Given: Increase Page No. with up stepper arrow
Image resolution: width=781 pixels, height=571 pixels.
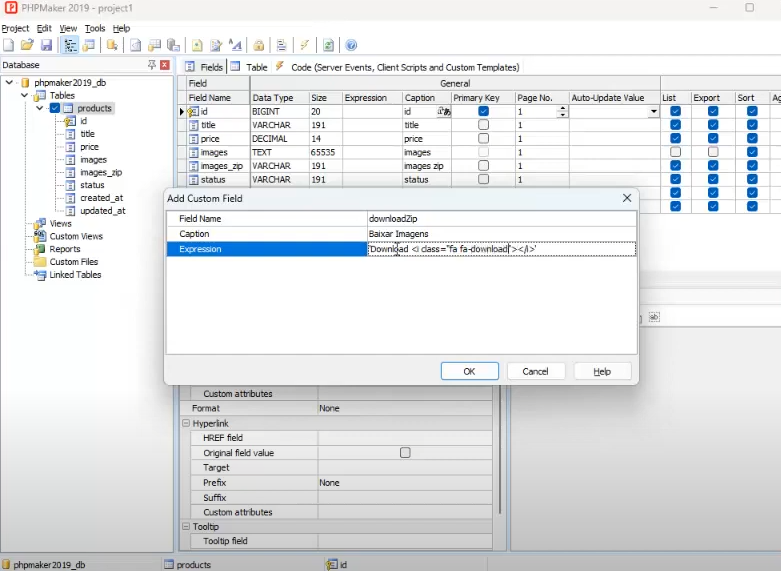Looking at the screenshot, I should click(x=562, y=109).
